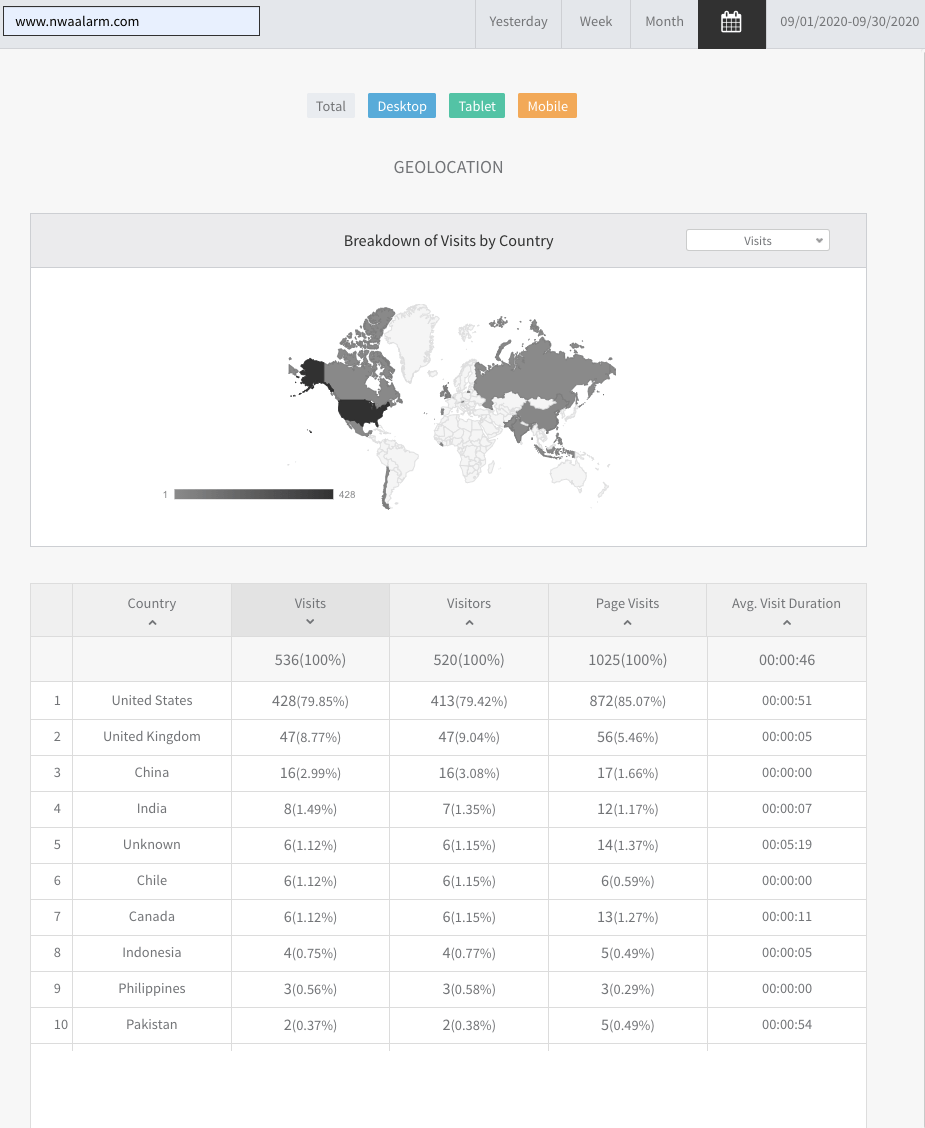The width and height of the screenshot is (925, 1128).
Task: Filter by Desktop devices
Action: [402, 106]
